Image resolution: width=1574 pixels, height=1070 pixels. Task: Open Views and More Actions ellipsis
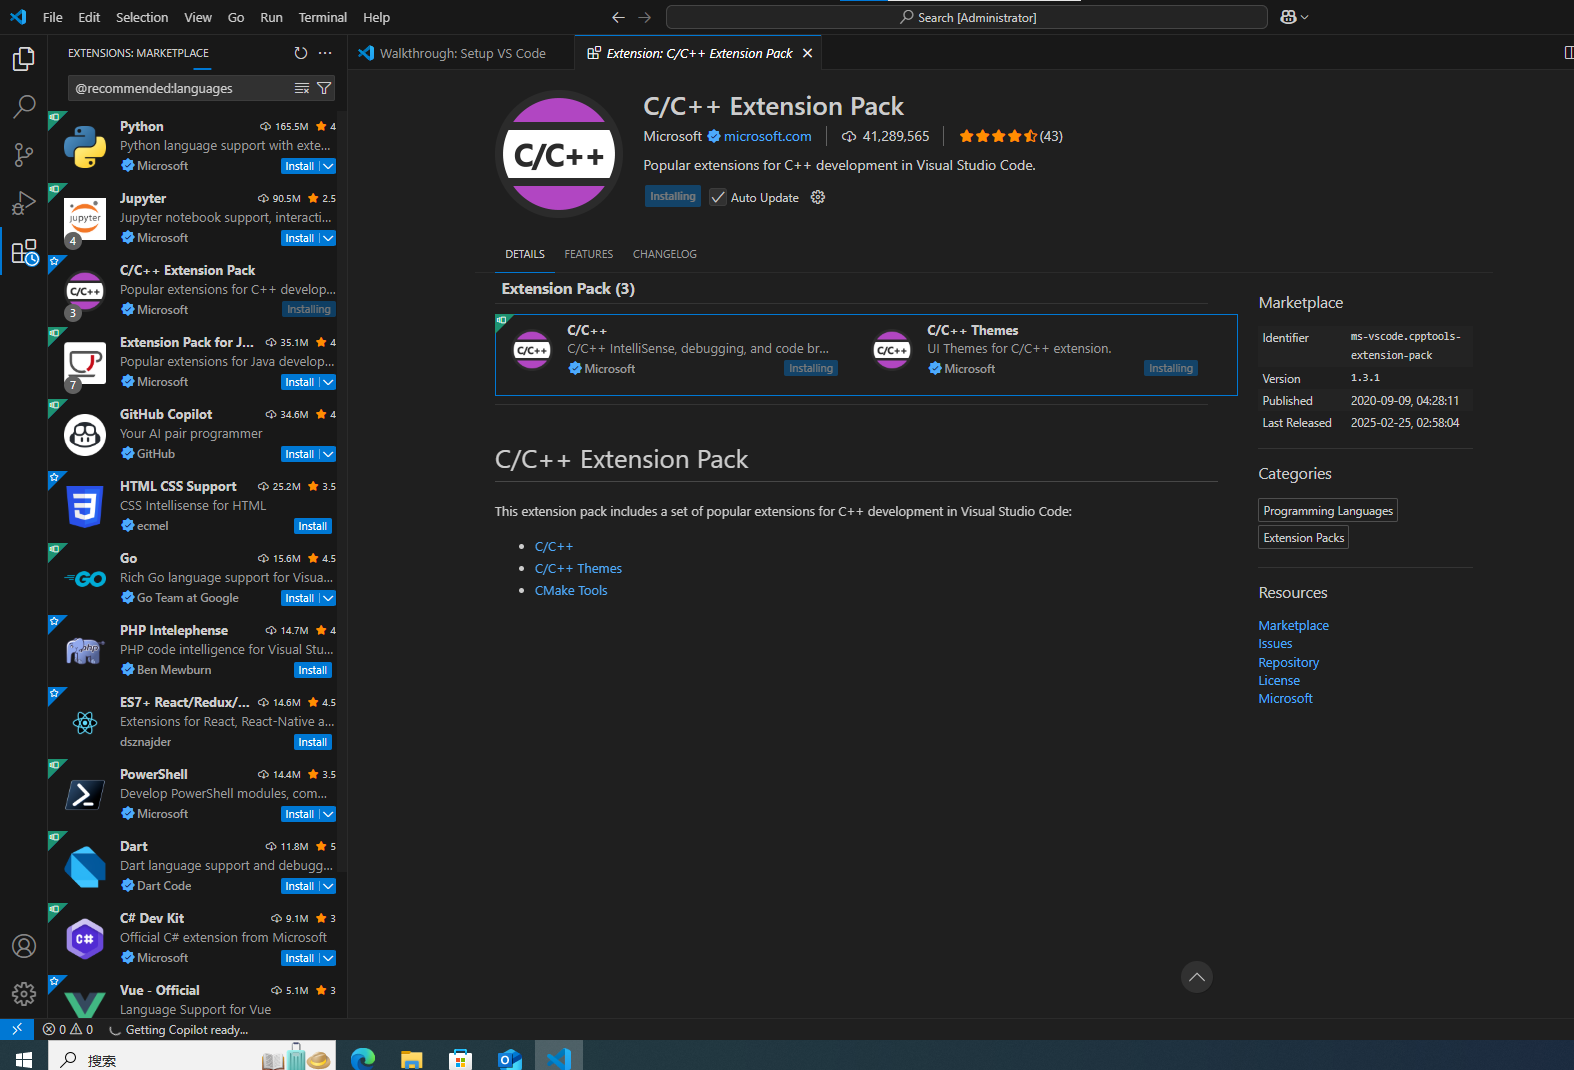pos(325,53)
